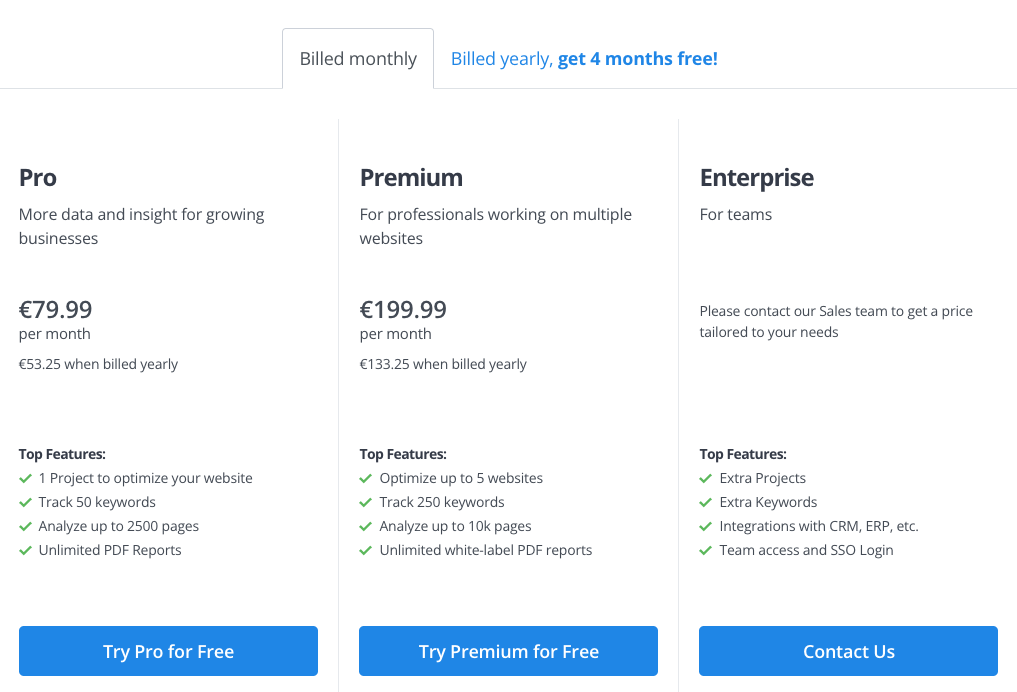Click checkmark beside Team access and SSO Login
This screenshot has width=1017, height=692.
(706, 551)
